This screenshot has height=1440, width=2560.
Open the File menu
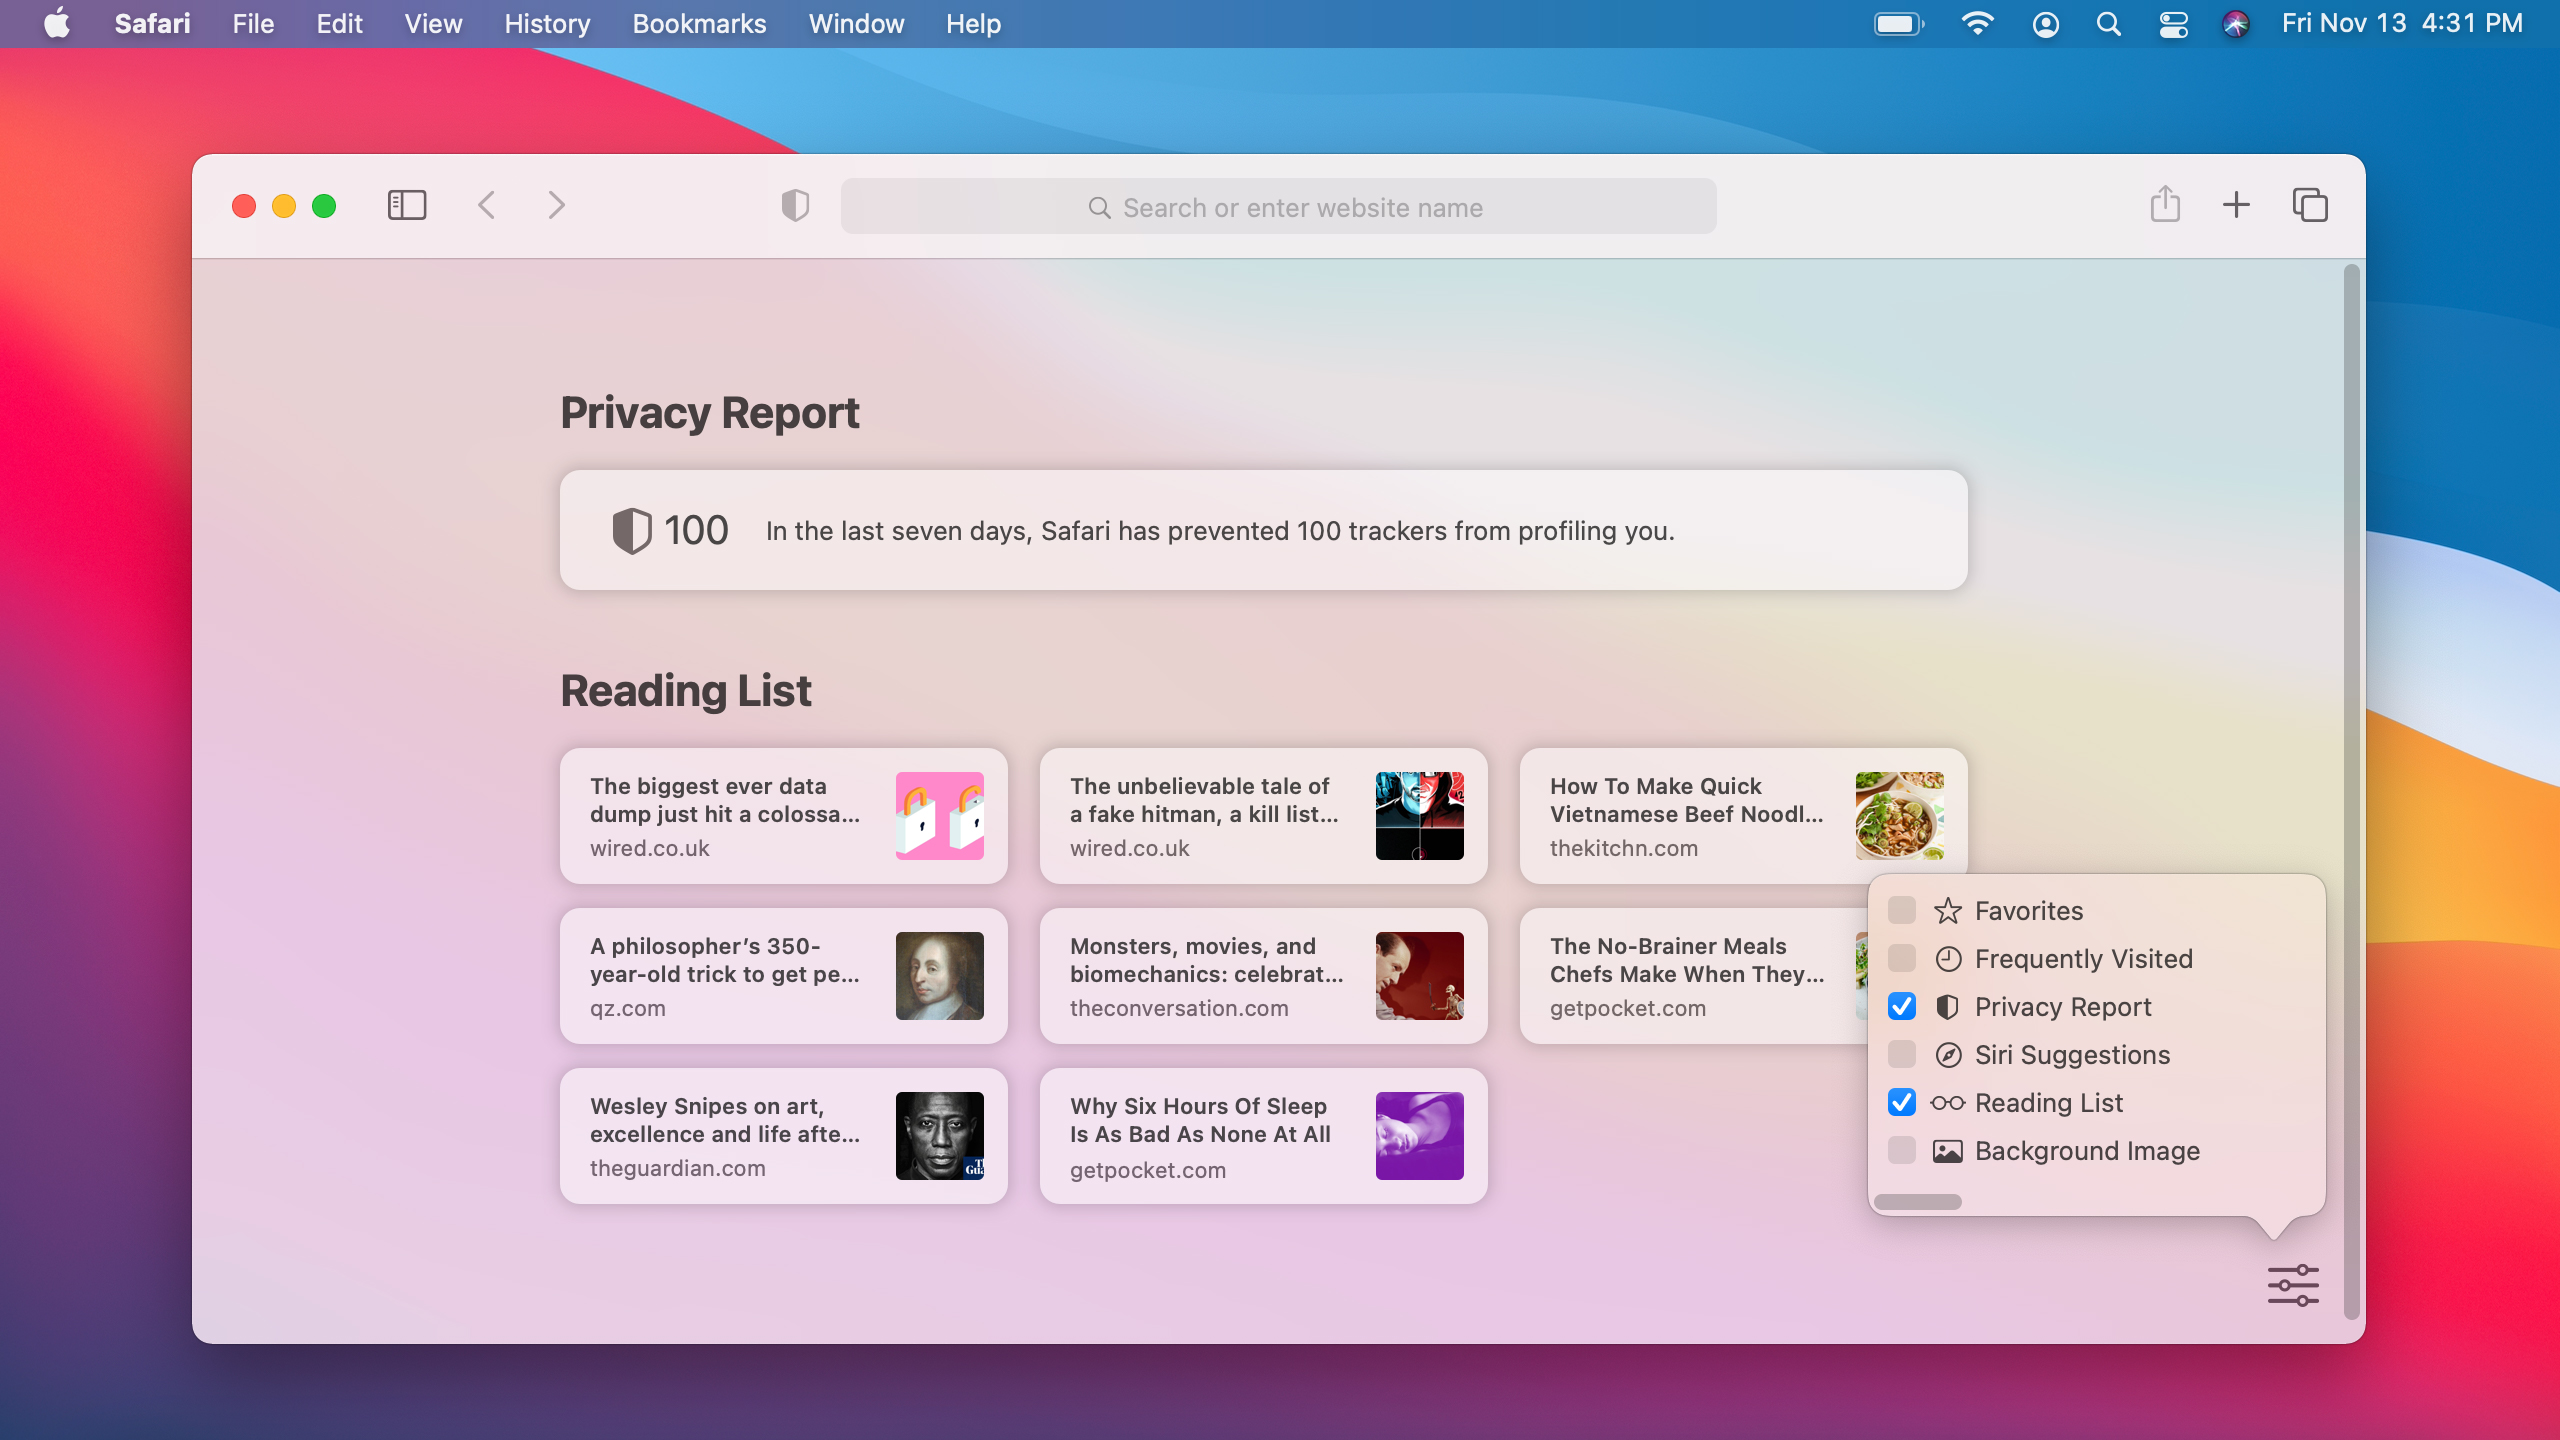click(x=253, y=23)
